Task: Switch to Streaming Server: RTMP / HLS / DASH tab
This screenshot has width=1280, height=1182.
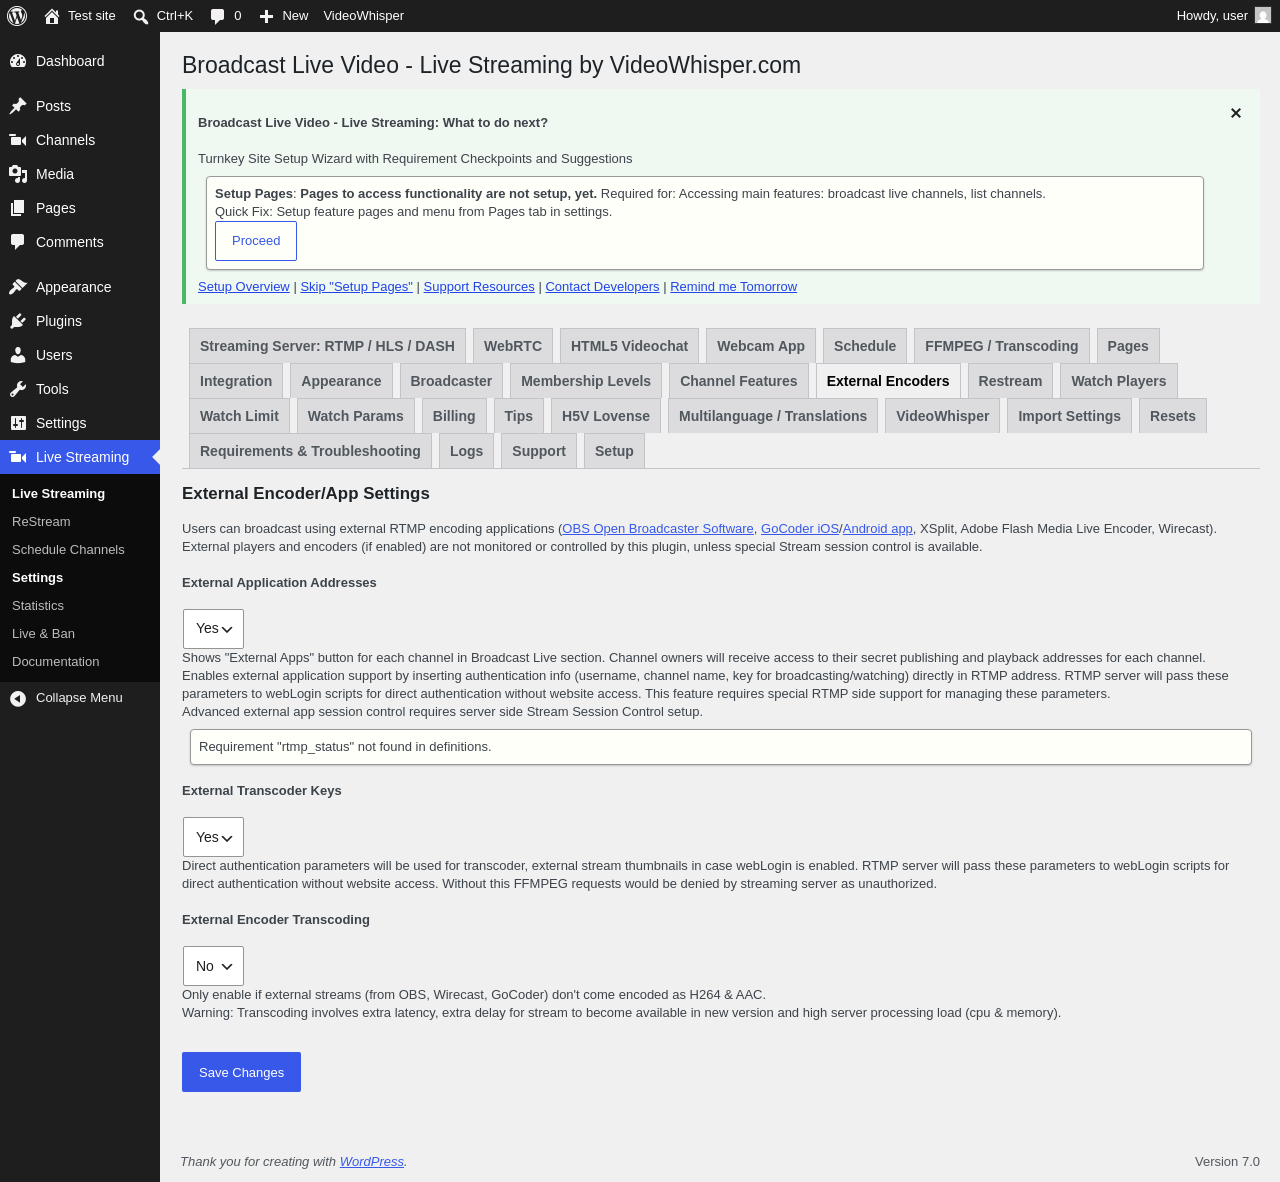Action: tap(327, 346)
